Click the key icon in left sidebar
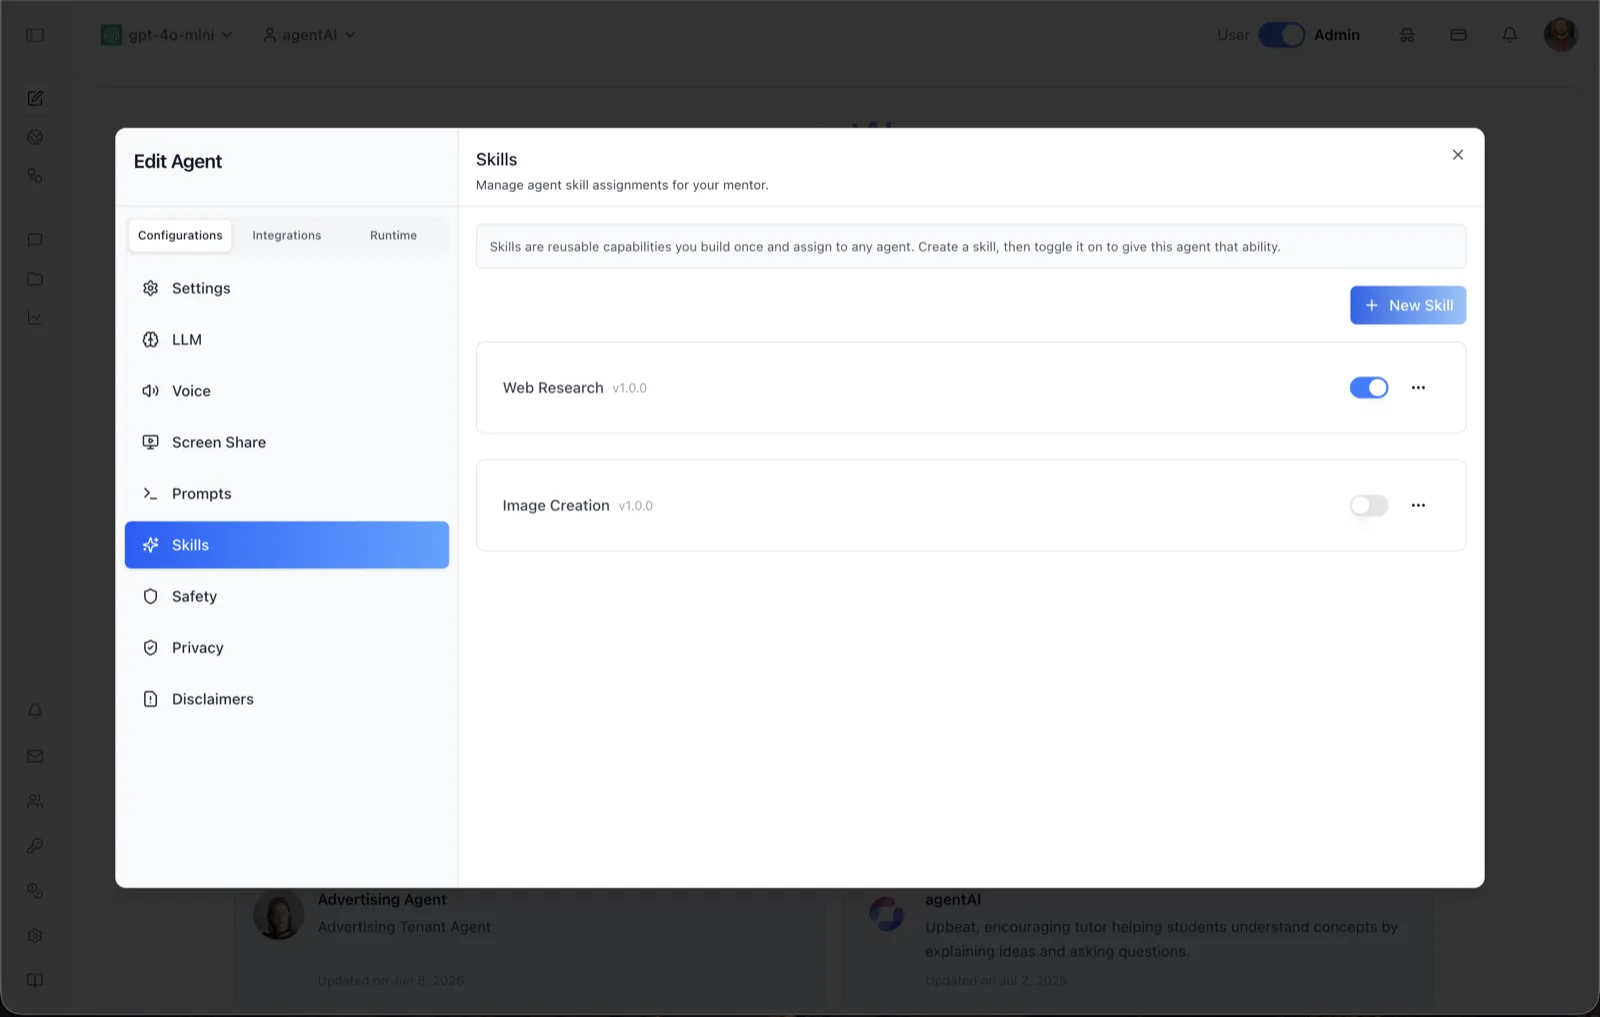 (35, 846)
